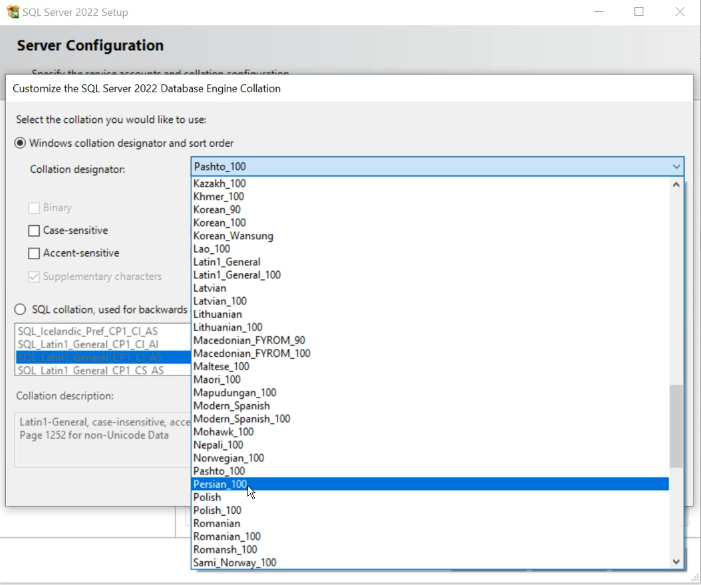Click the Pashto_100 combo box field
Viewport: 701px width, 585px height.
(x=437, y=166)
